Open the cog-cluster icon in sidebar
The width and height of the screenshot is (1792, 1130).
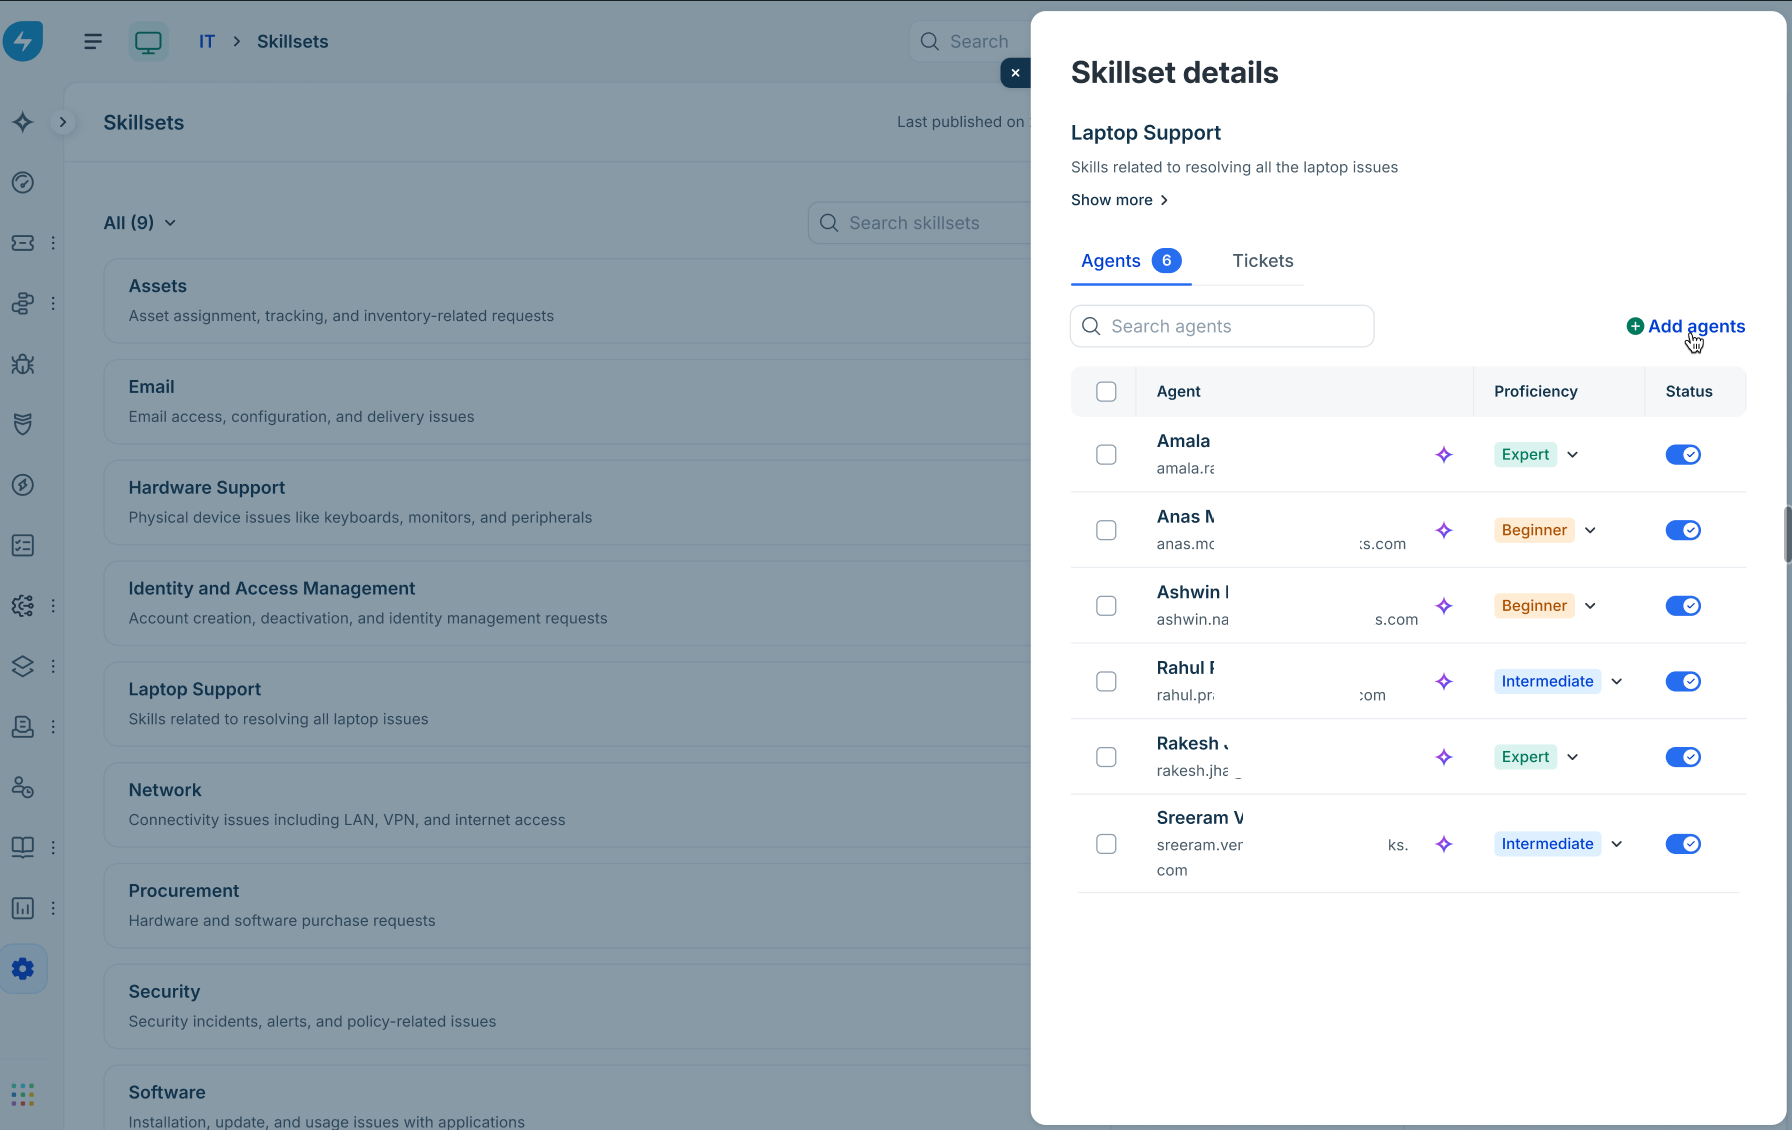(23, 606)
